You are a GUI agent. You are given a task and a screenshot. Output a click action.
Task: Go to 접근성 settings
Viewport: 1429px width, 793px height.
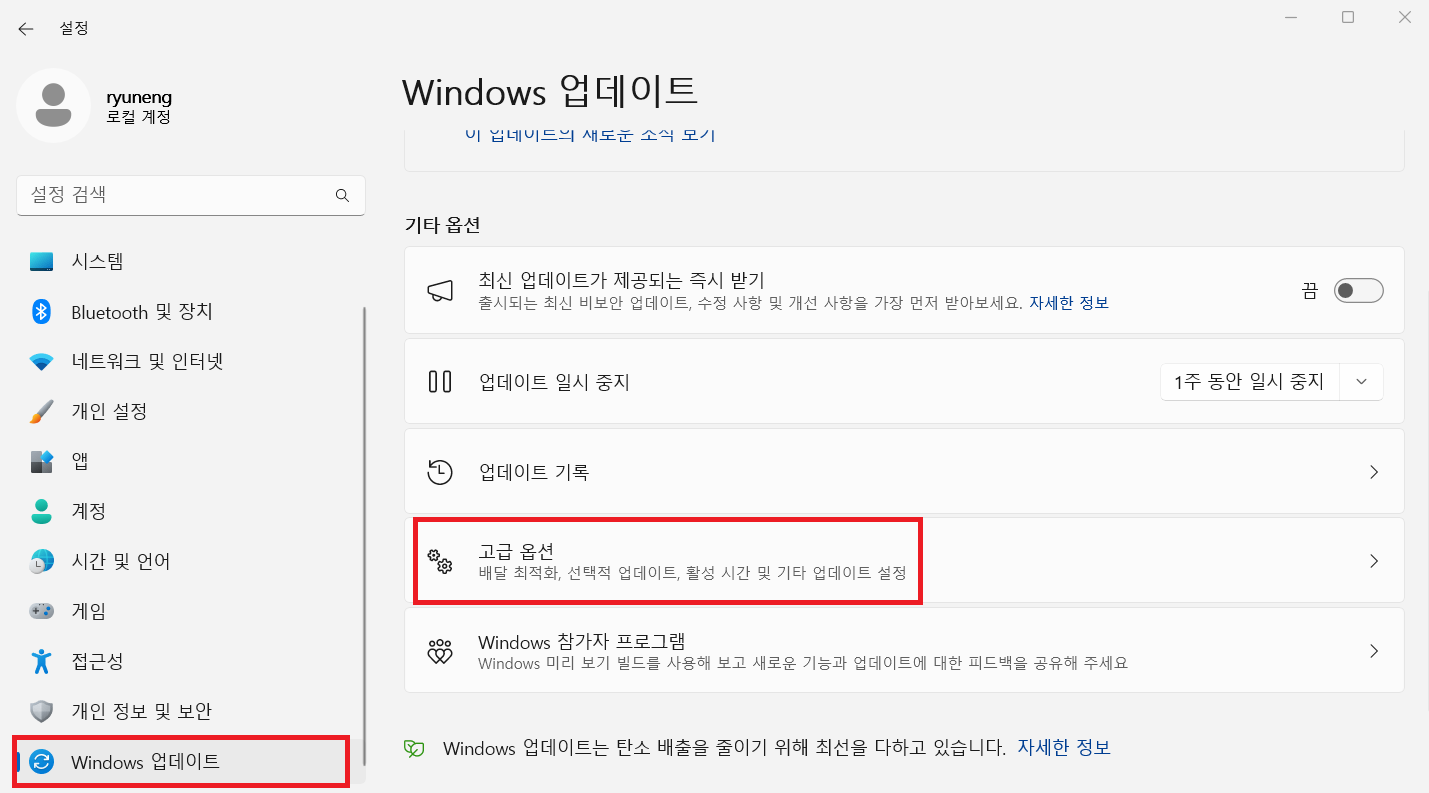tap(189, 661)
